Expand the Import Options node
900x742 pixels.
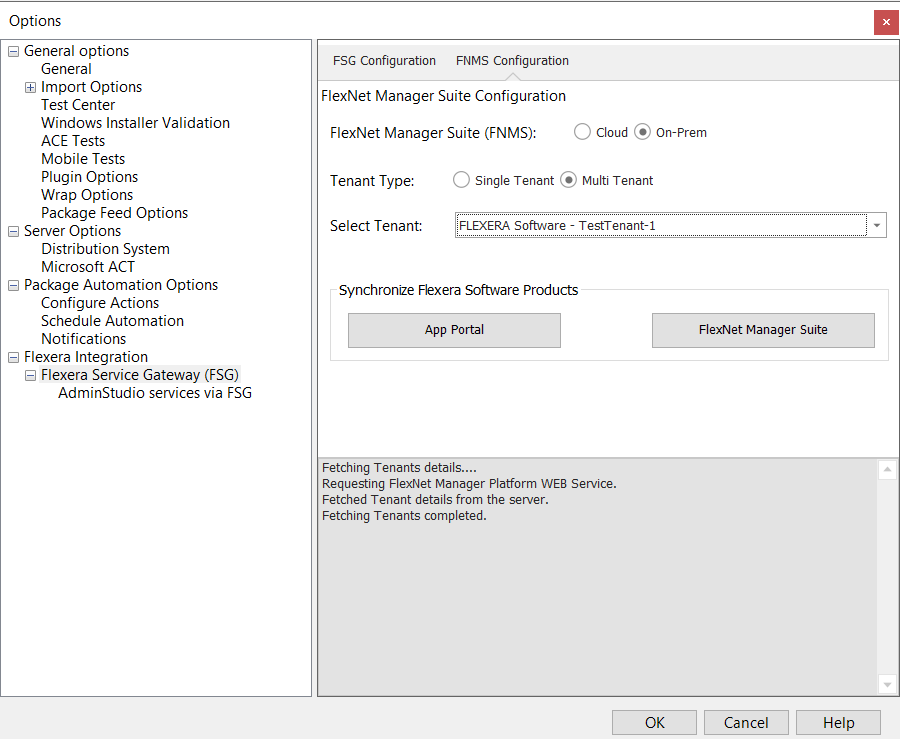pos(31,87)
